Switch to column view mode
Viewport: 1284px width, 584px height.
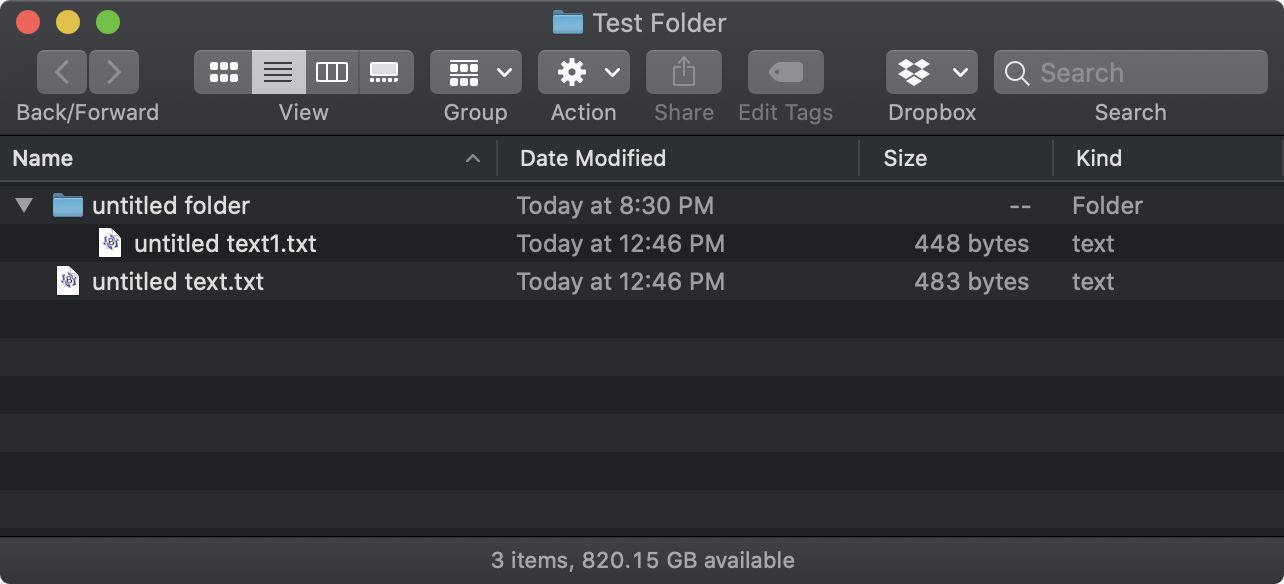coord(332,72)
